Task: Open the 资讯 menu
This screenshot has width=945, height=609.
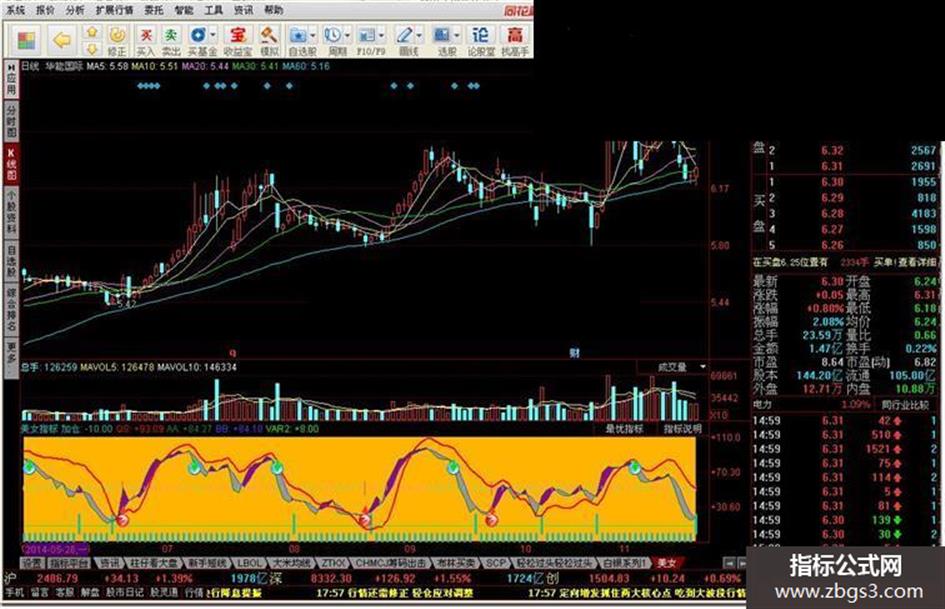Action: [x=243, y=10]
